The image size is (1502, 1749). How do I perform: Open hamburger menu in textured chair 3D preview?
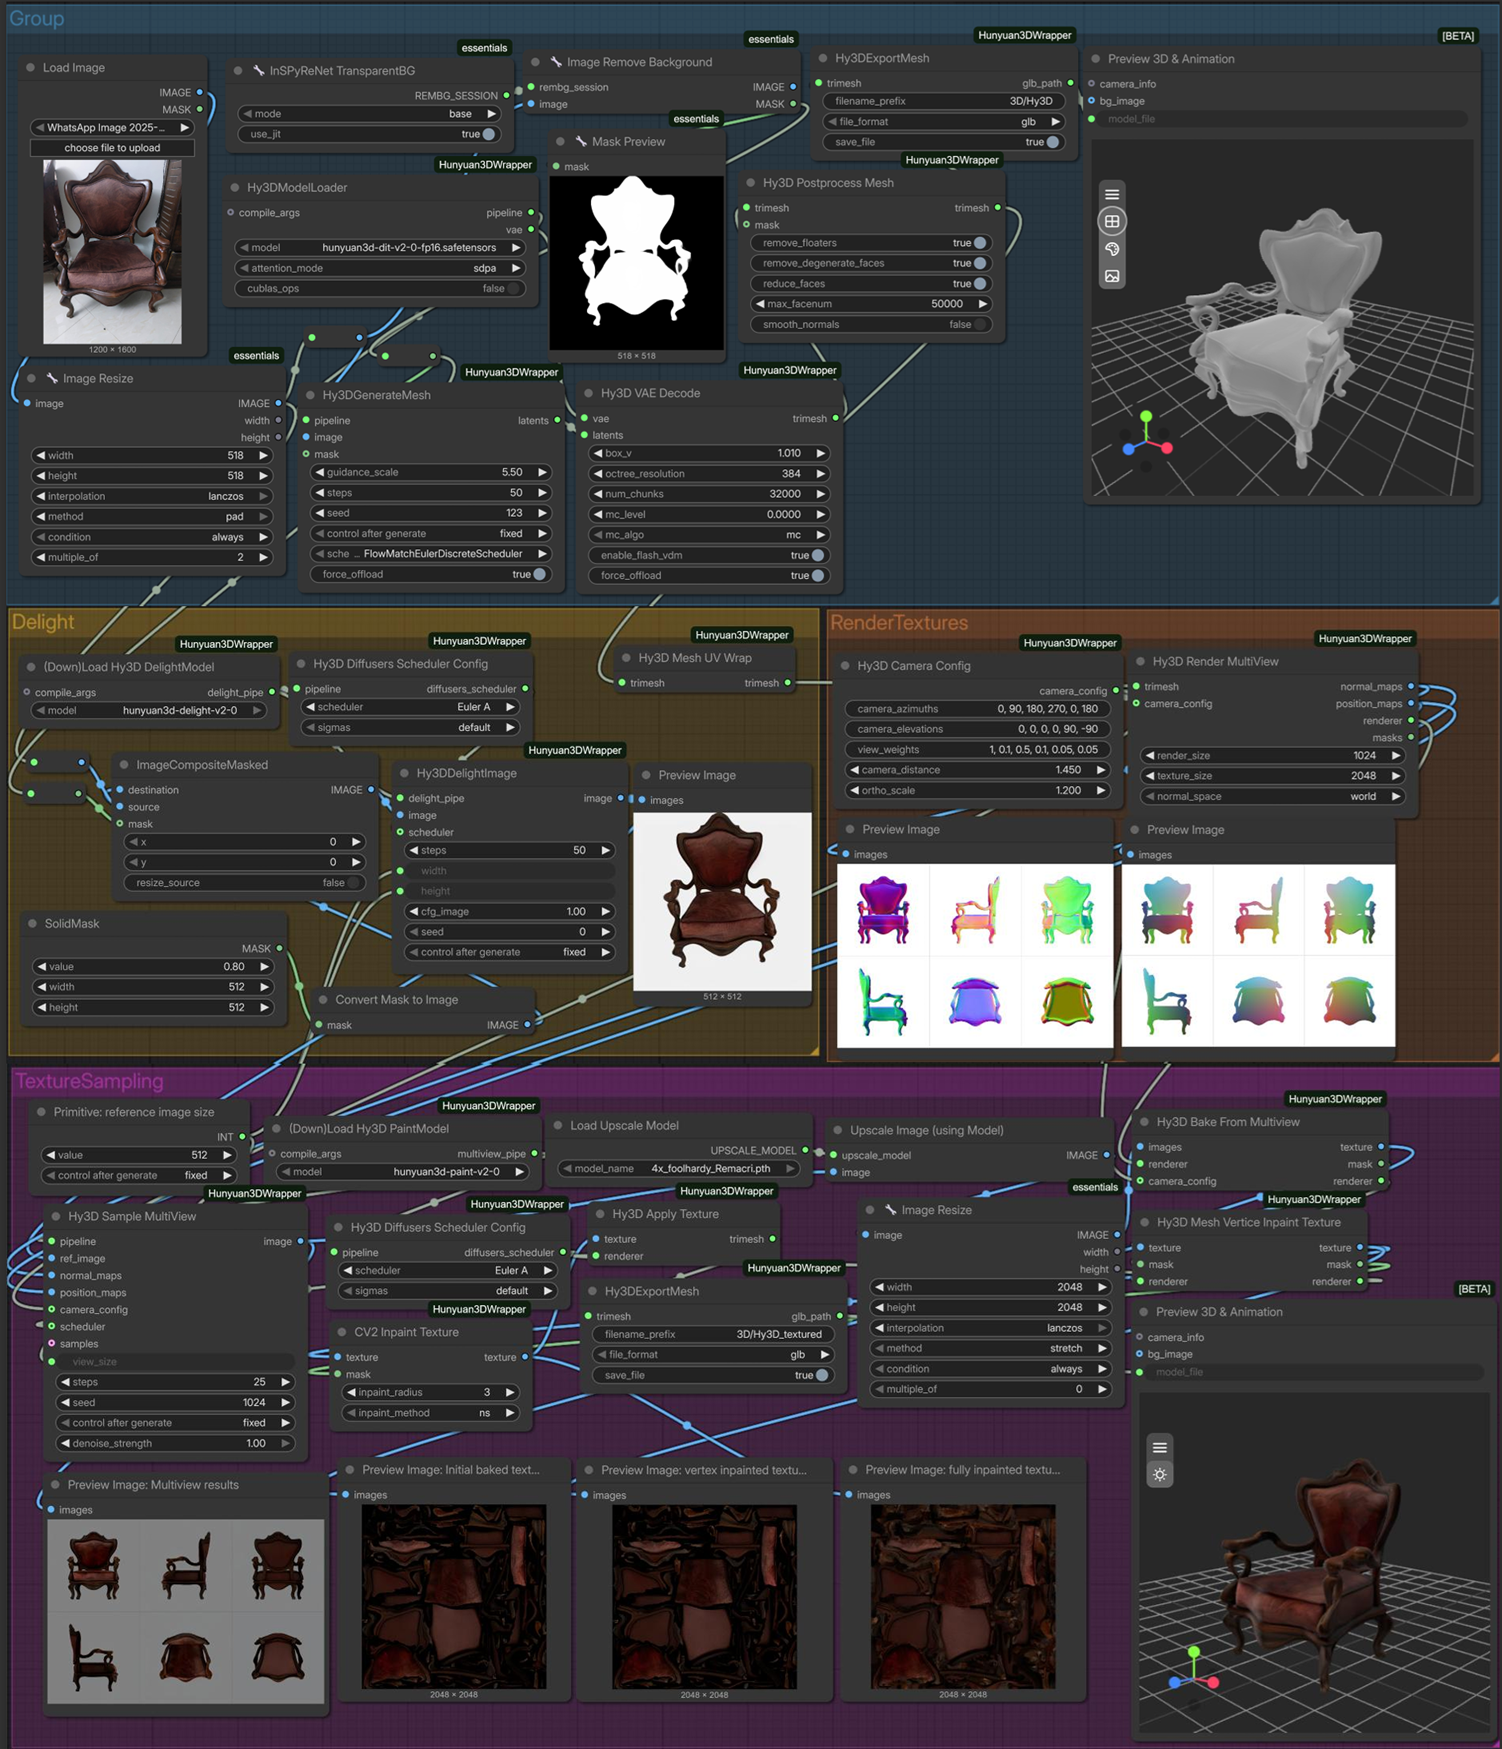(1159, 1447)
